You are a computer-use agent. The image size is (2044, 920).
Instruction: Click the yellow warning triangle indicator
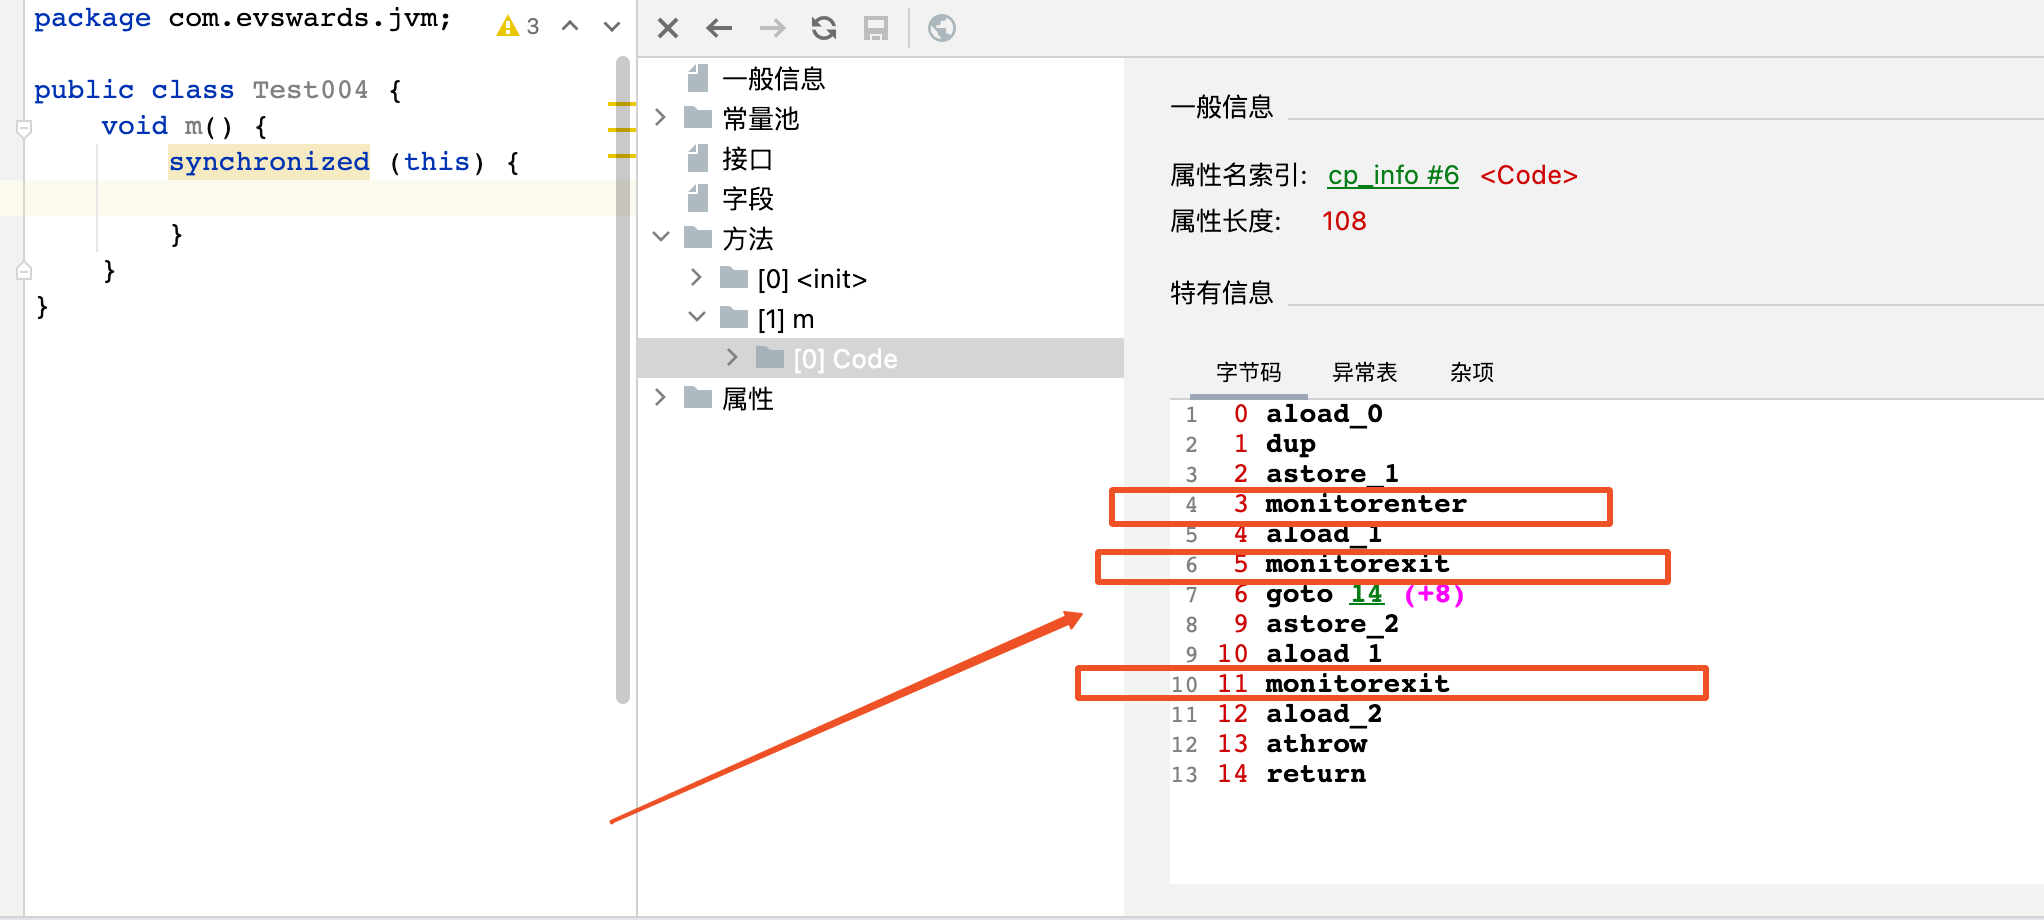point(508,26)
